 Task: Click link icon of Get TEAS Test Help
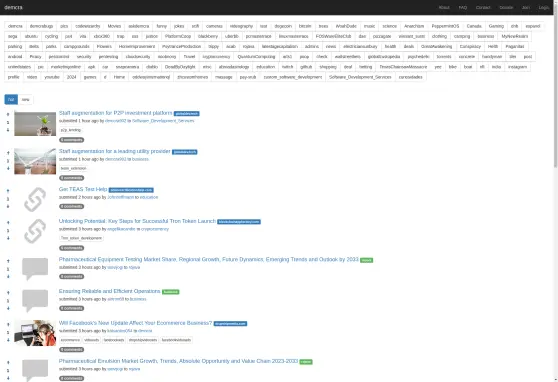[35, 200]
